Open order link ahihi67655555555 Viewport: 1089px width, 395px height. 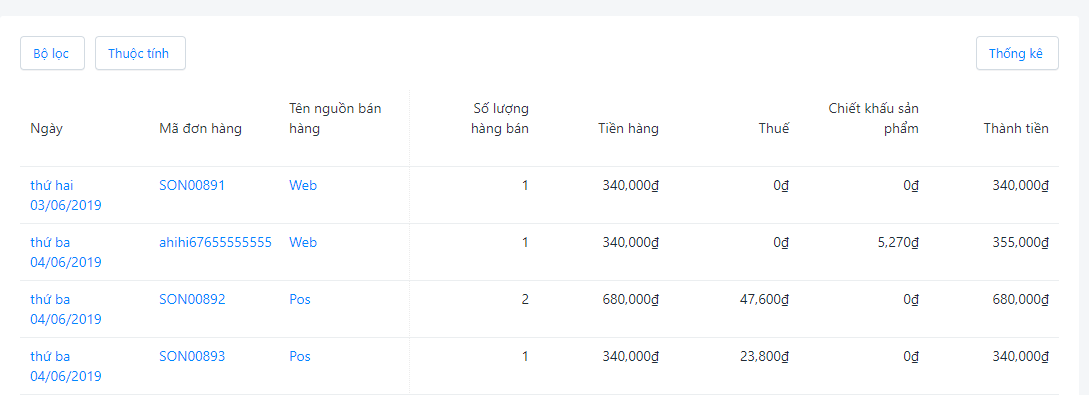click(215, 242)
